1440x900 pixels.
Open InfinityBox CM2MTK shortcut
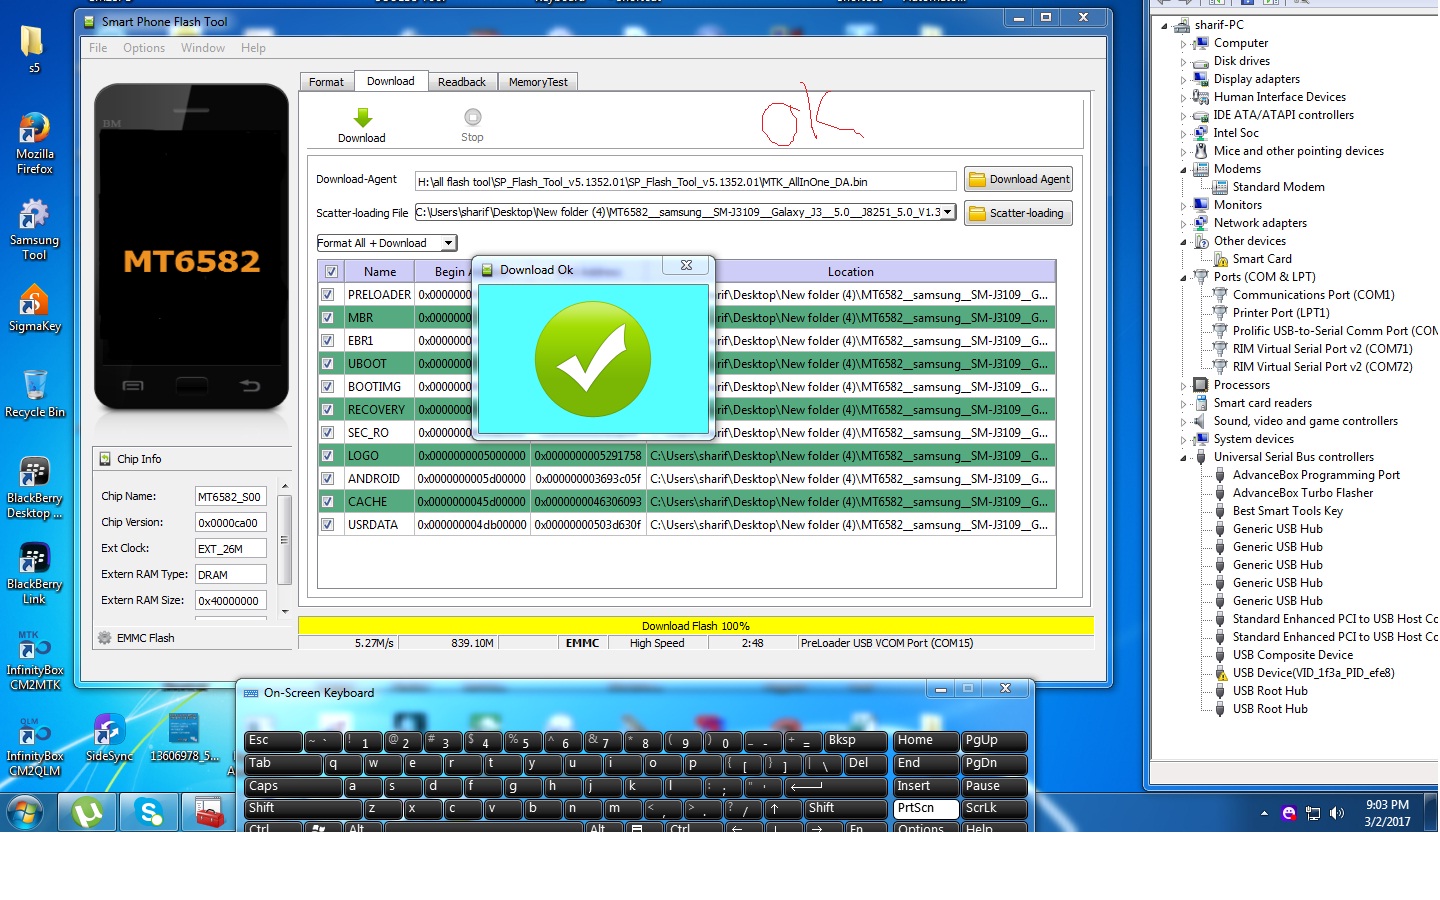(x=34, y=659)
